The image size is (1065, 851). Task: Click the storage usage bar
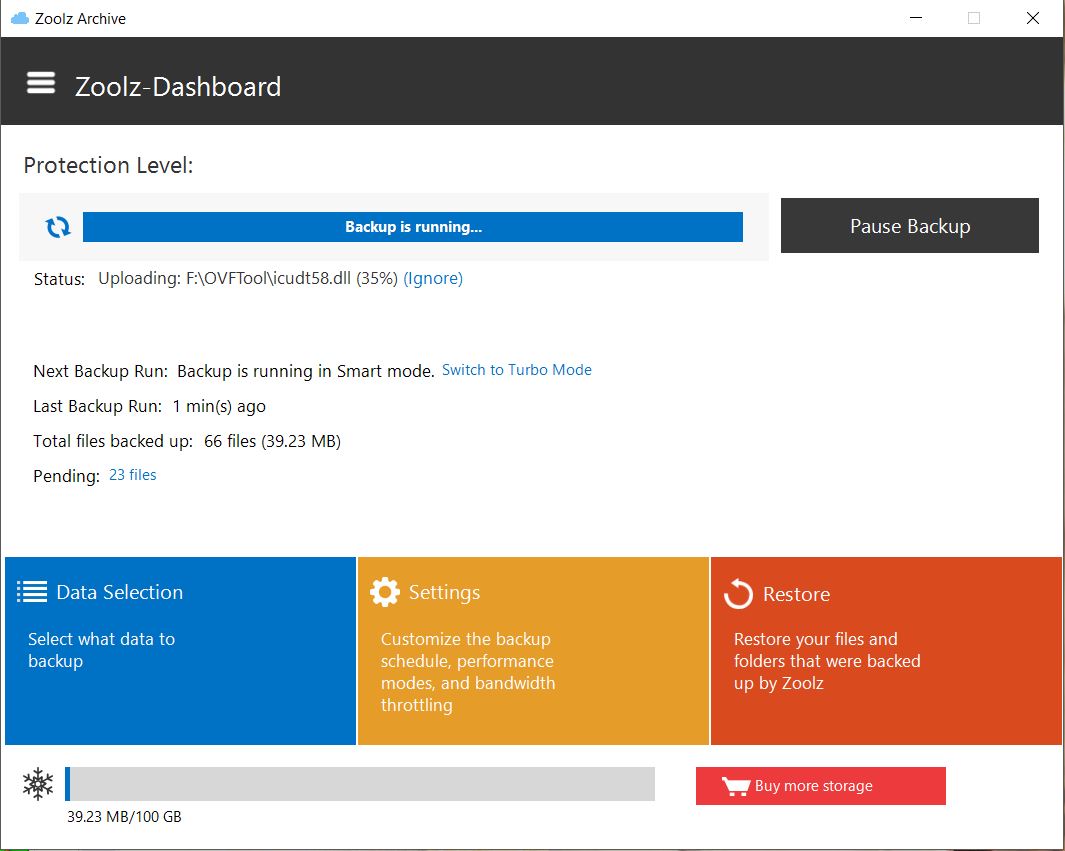pyautogui.click(x=360, y=784)
